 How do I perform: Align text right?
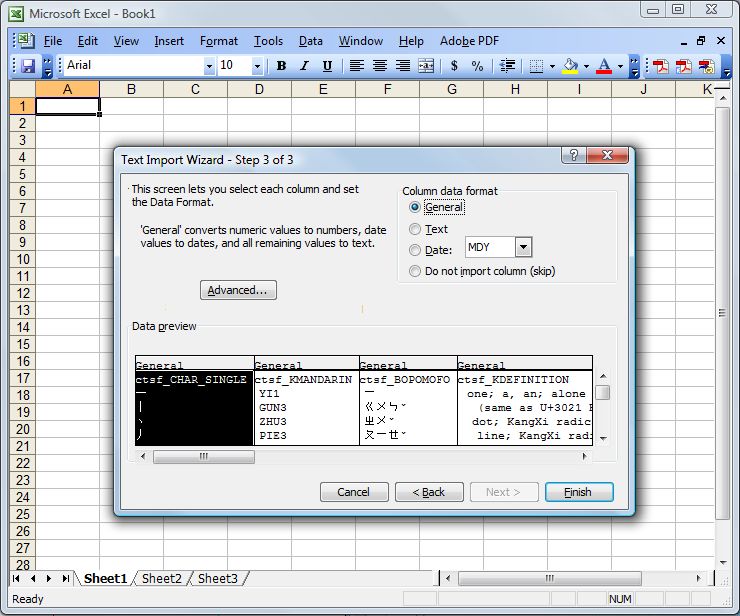(403, 66)
